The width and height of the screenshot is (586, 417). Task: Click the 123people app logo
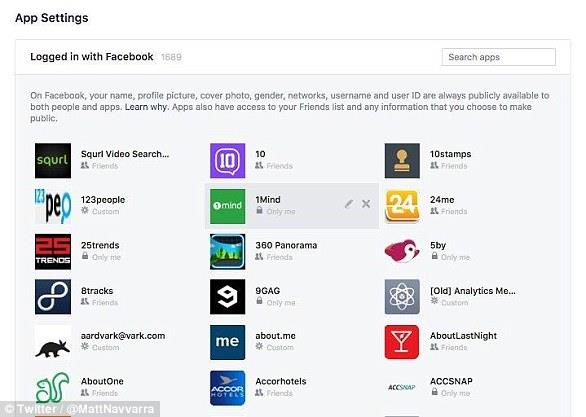pos(53,206)
